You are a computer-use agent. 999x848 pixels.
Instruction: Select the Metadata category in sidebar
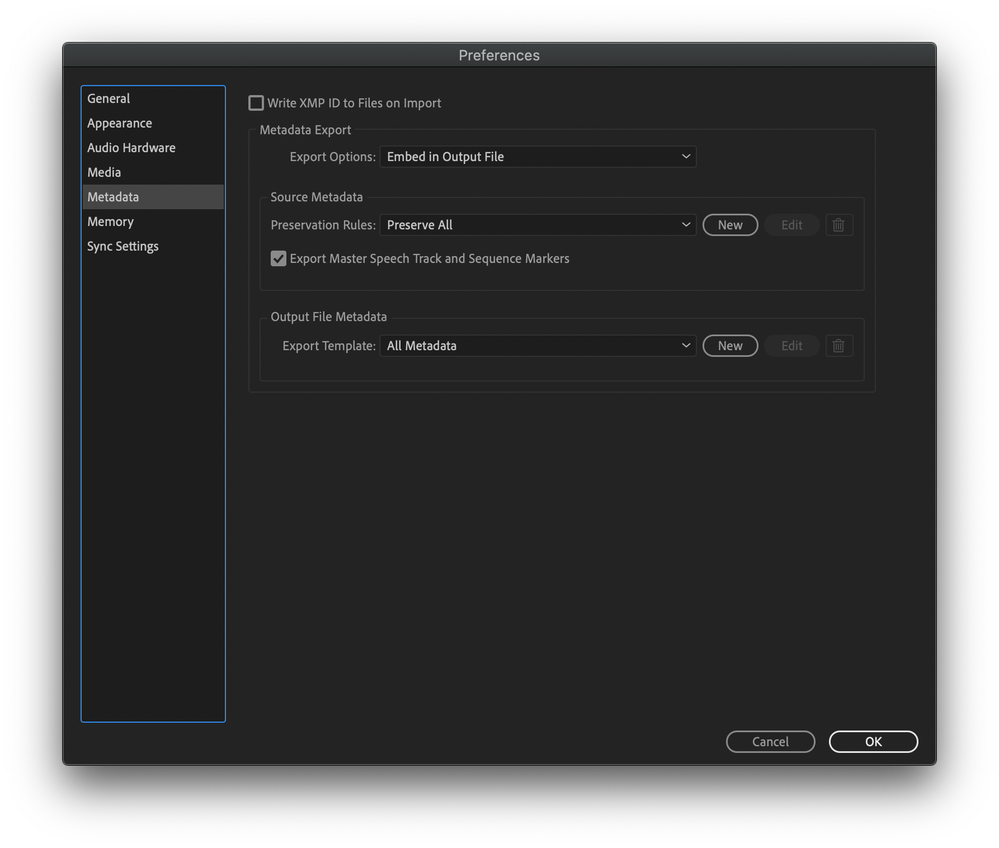point(153,197)
